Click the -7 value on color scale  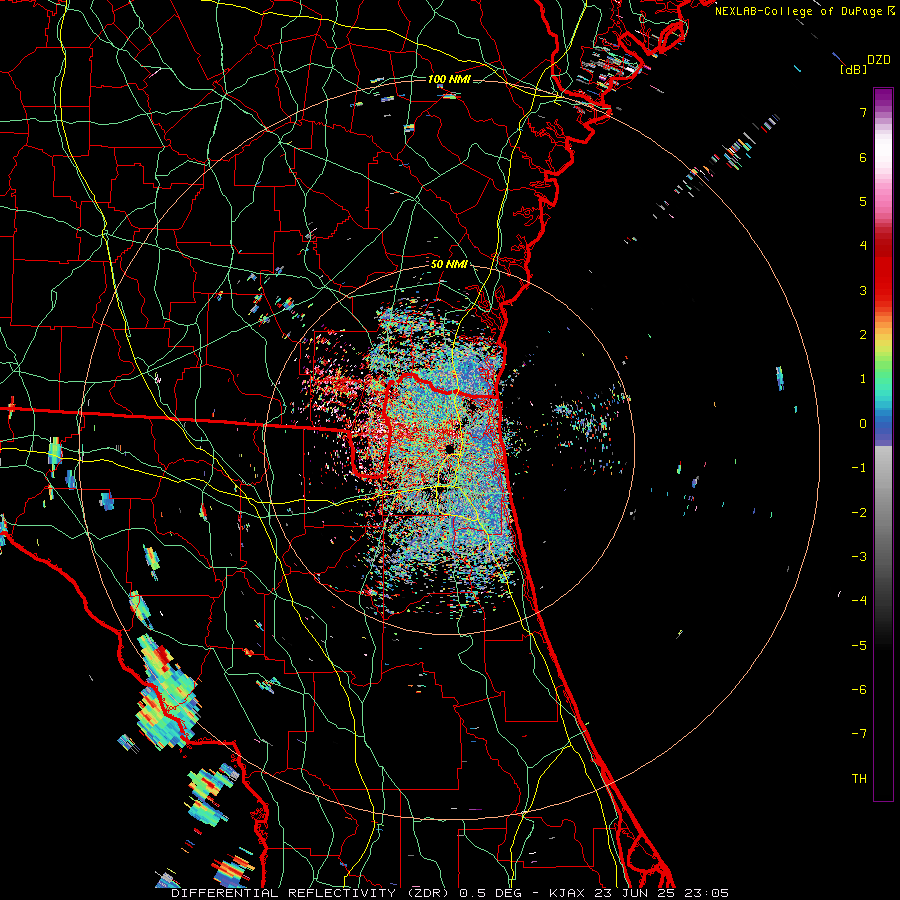tap(859, 734)
